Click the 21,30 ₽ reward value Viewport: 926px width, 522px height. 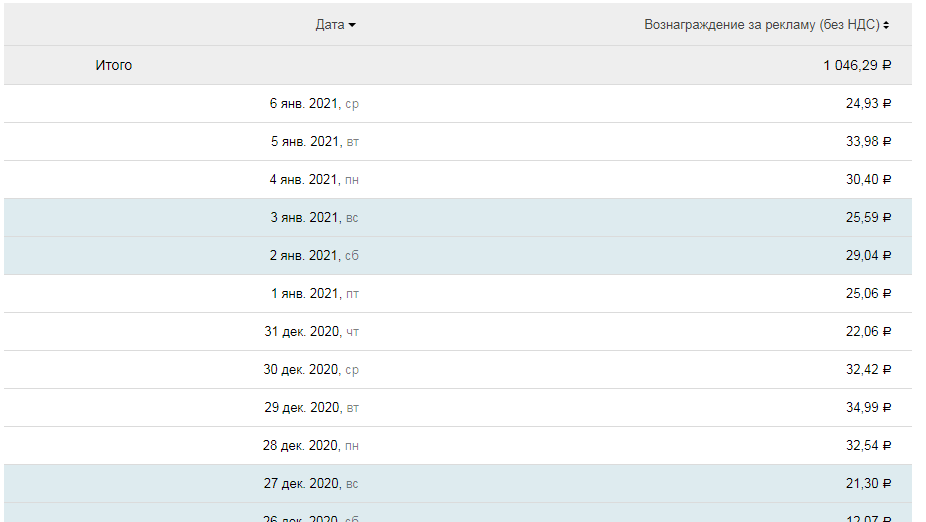[x=868, y=483]
